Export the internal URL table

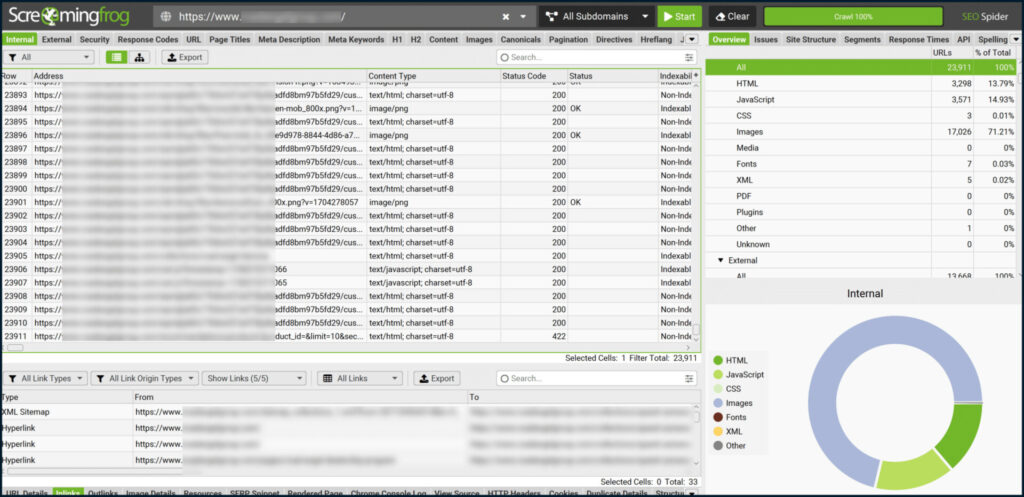coord(185,58)
